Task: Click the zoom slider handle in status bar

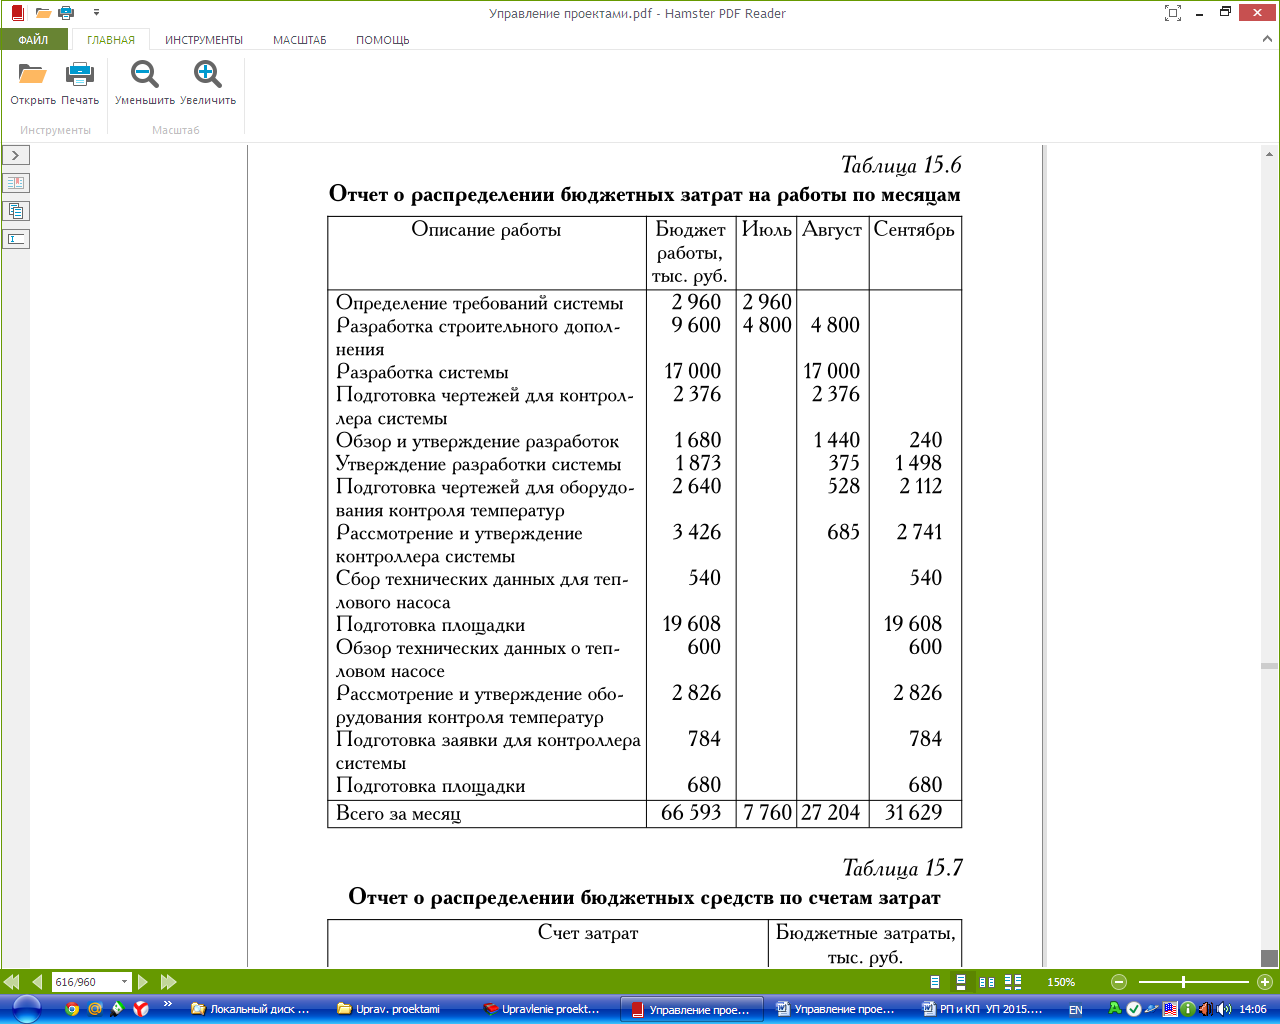Action: [x=1183, y=982]
